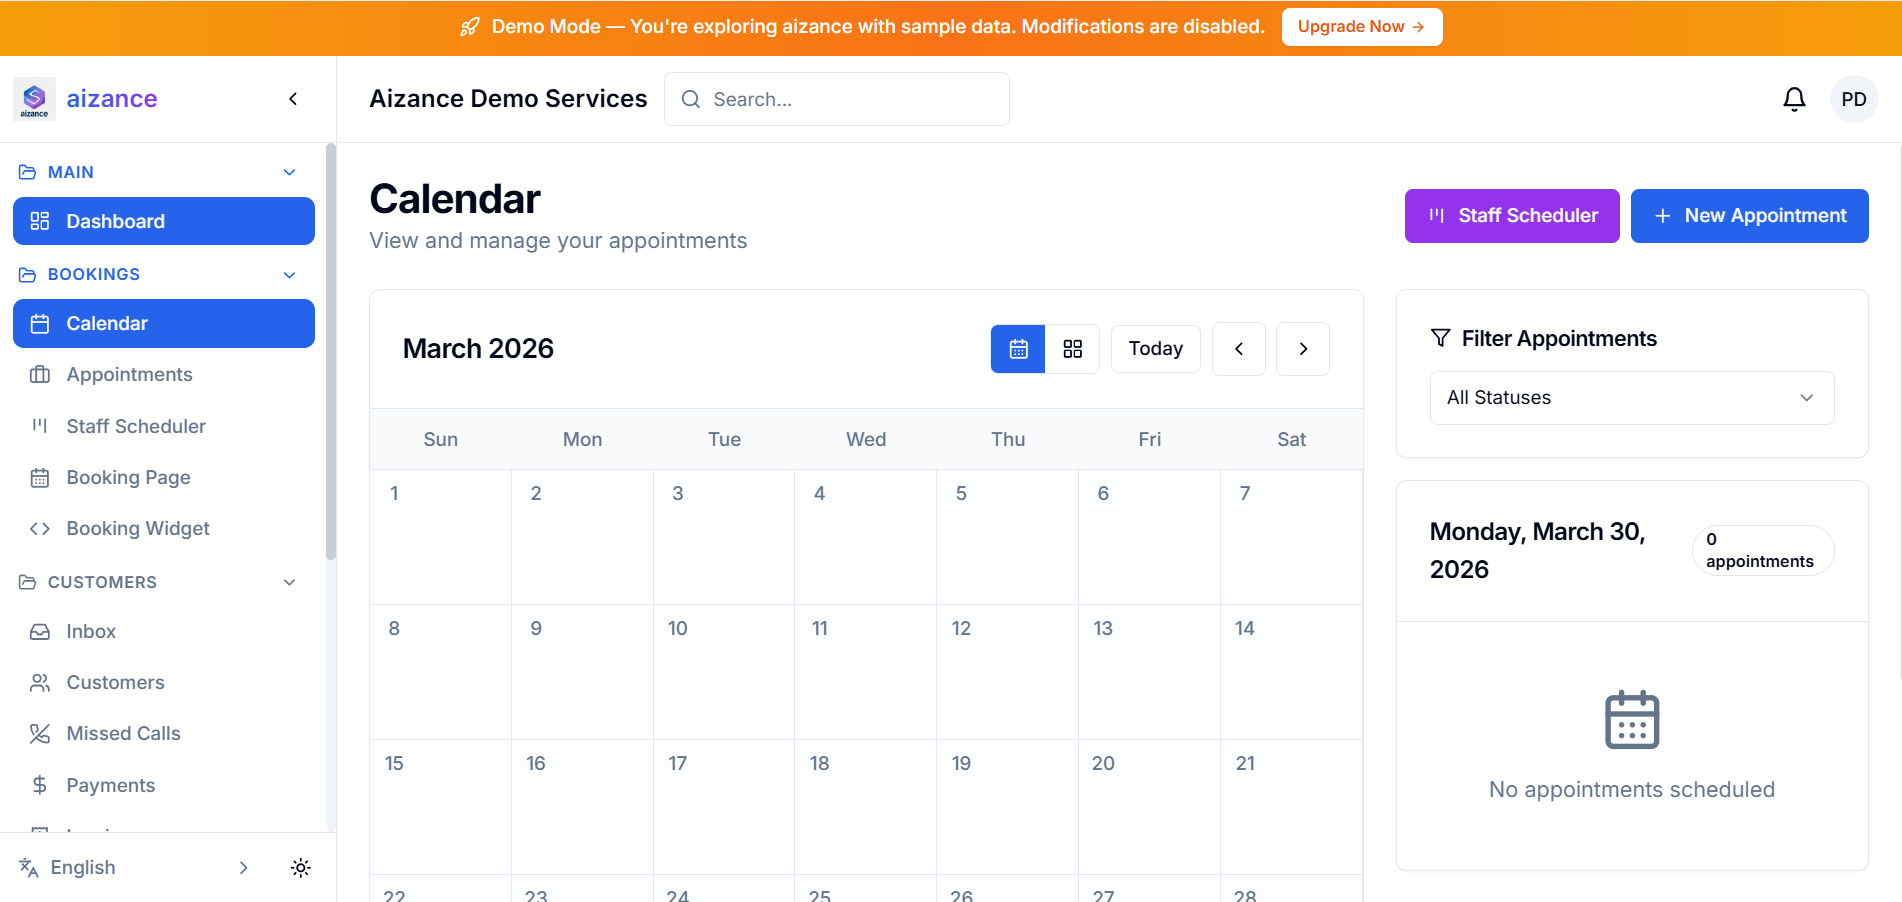This screenshot has height=902, width=1902.
Task: Open Dashboard in sidebar
Action: point(164,221)
